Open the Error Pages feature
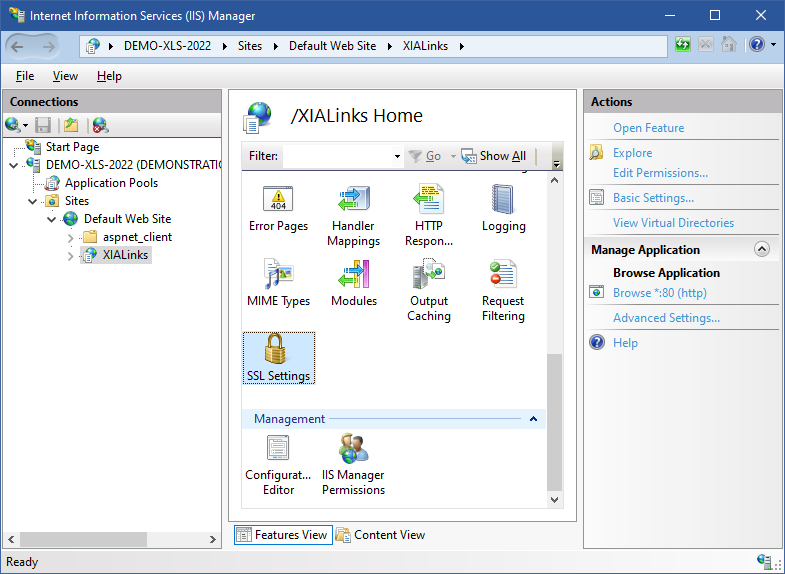Viewport: 785px width, 574px height. coord(278,209)
